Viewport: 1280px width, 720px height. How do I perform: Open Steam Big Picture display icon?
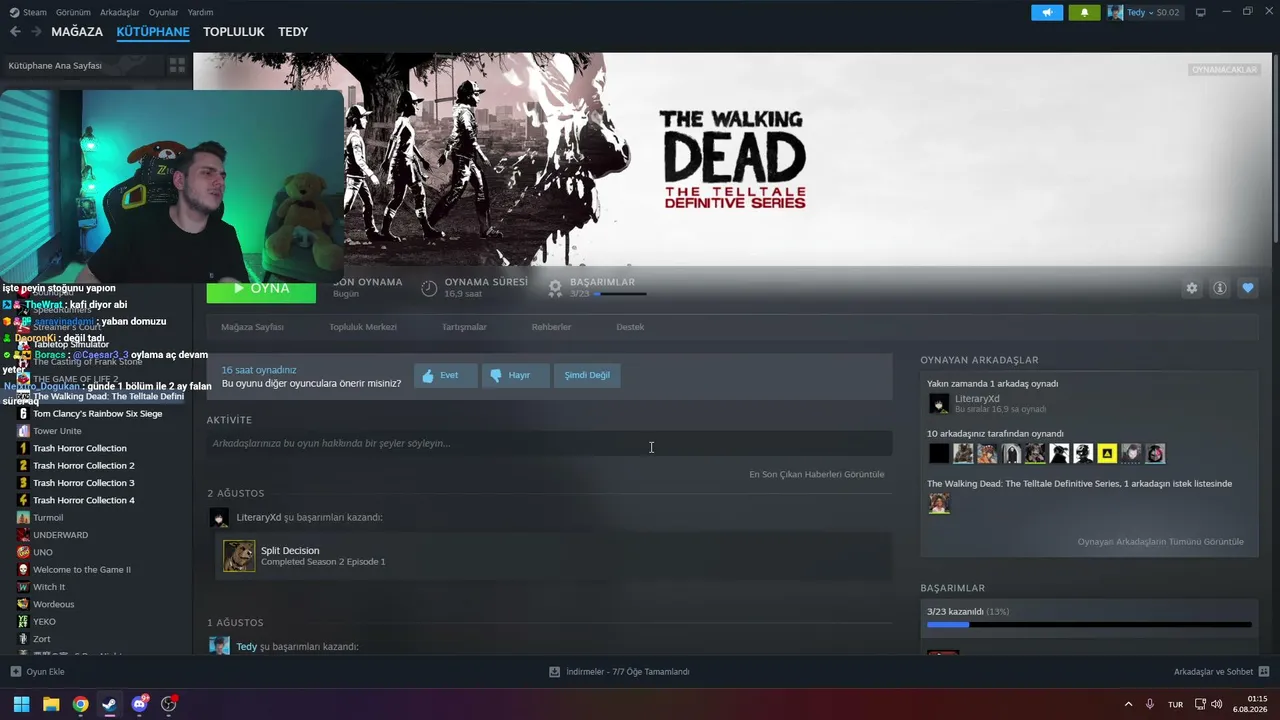coord(1200,12)
